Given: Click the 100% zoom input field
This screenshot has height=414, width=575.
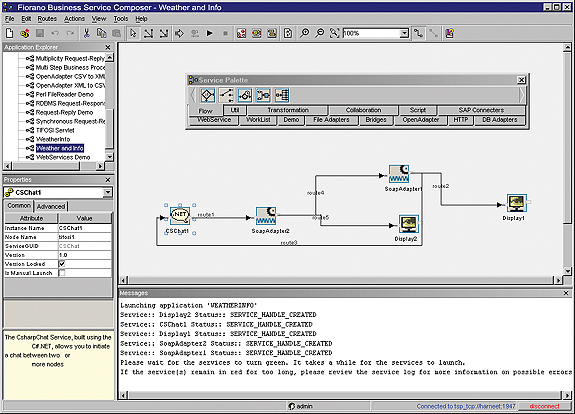Looking at the screenshot, I should click(x=371, y=33).
